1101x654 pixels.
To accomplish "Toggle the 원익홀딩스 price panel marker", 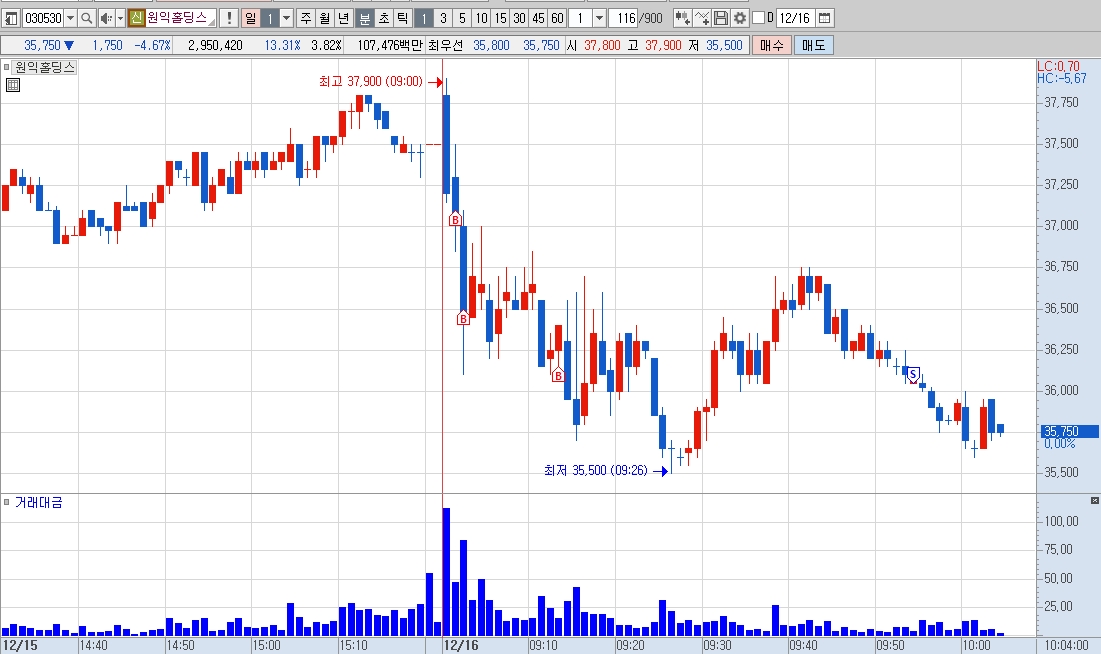I will pos(6,67).
